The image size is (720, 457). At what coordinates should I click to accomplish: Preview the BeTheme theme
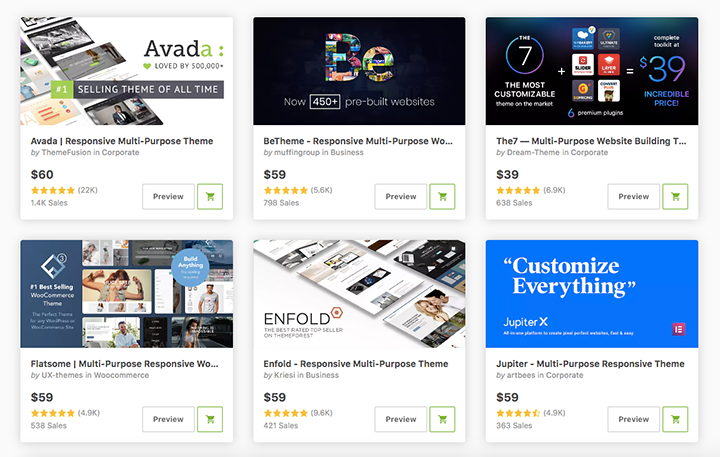[x=400, y=197]
